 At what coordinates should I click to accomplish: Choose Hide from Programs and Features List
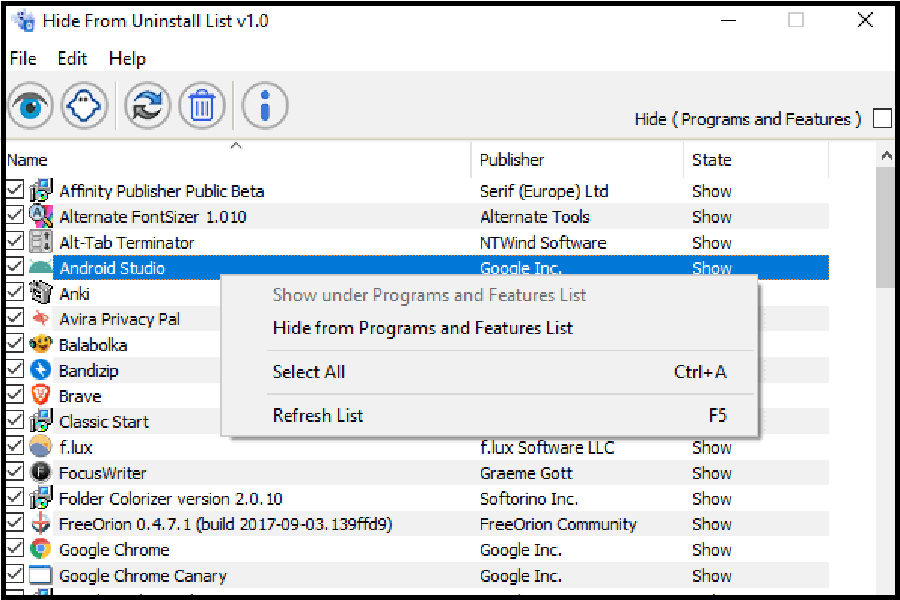pyautogui.click(x=422, y=328)
